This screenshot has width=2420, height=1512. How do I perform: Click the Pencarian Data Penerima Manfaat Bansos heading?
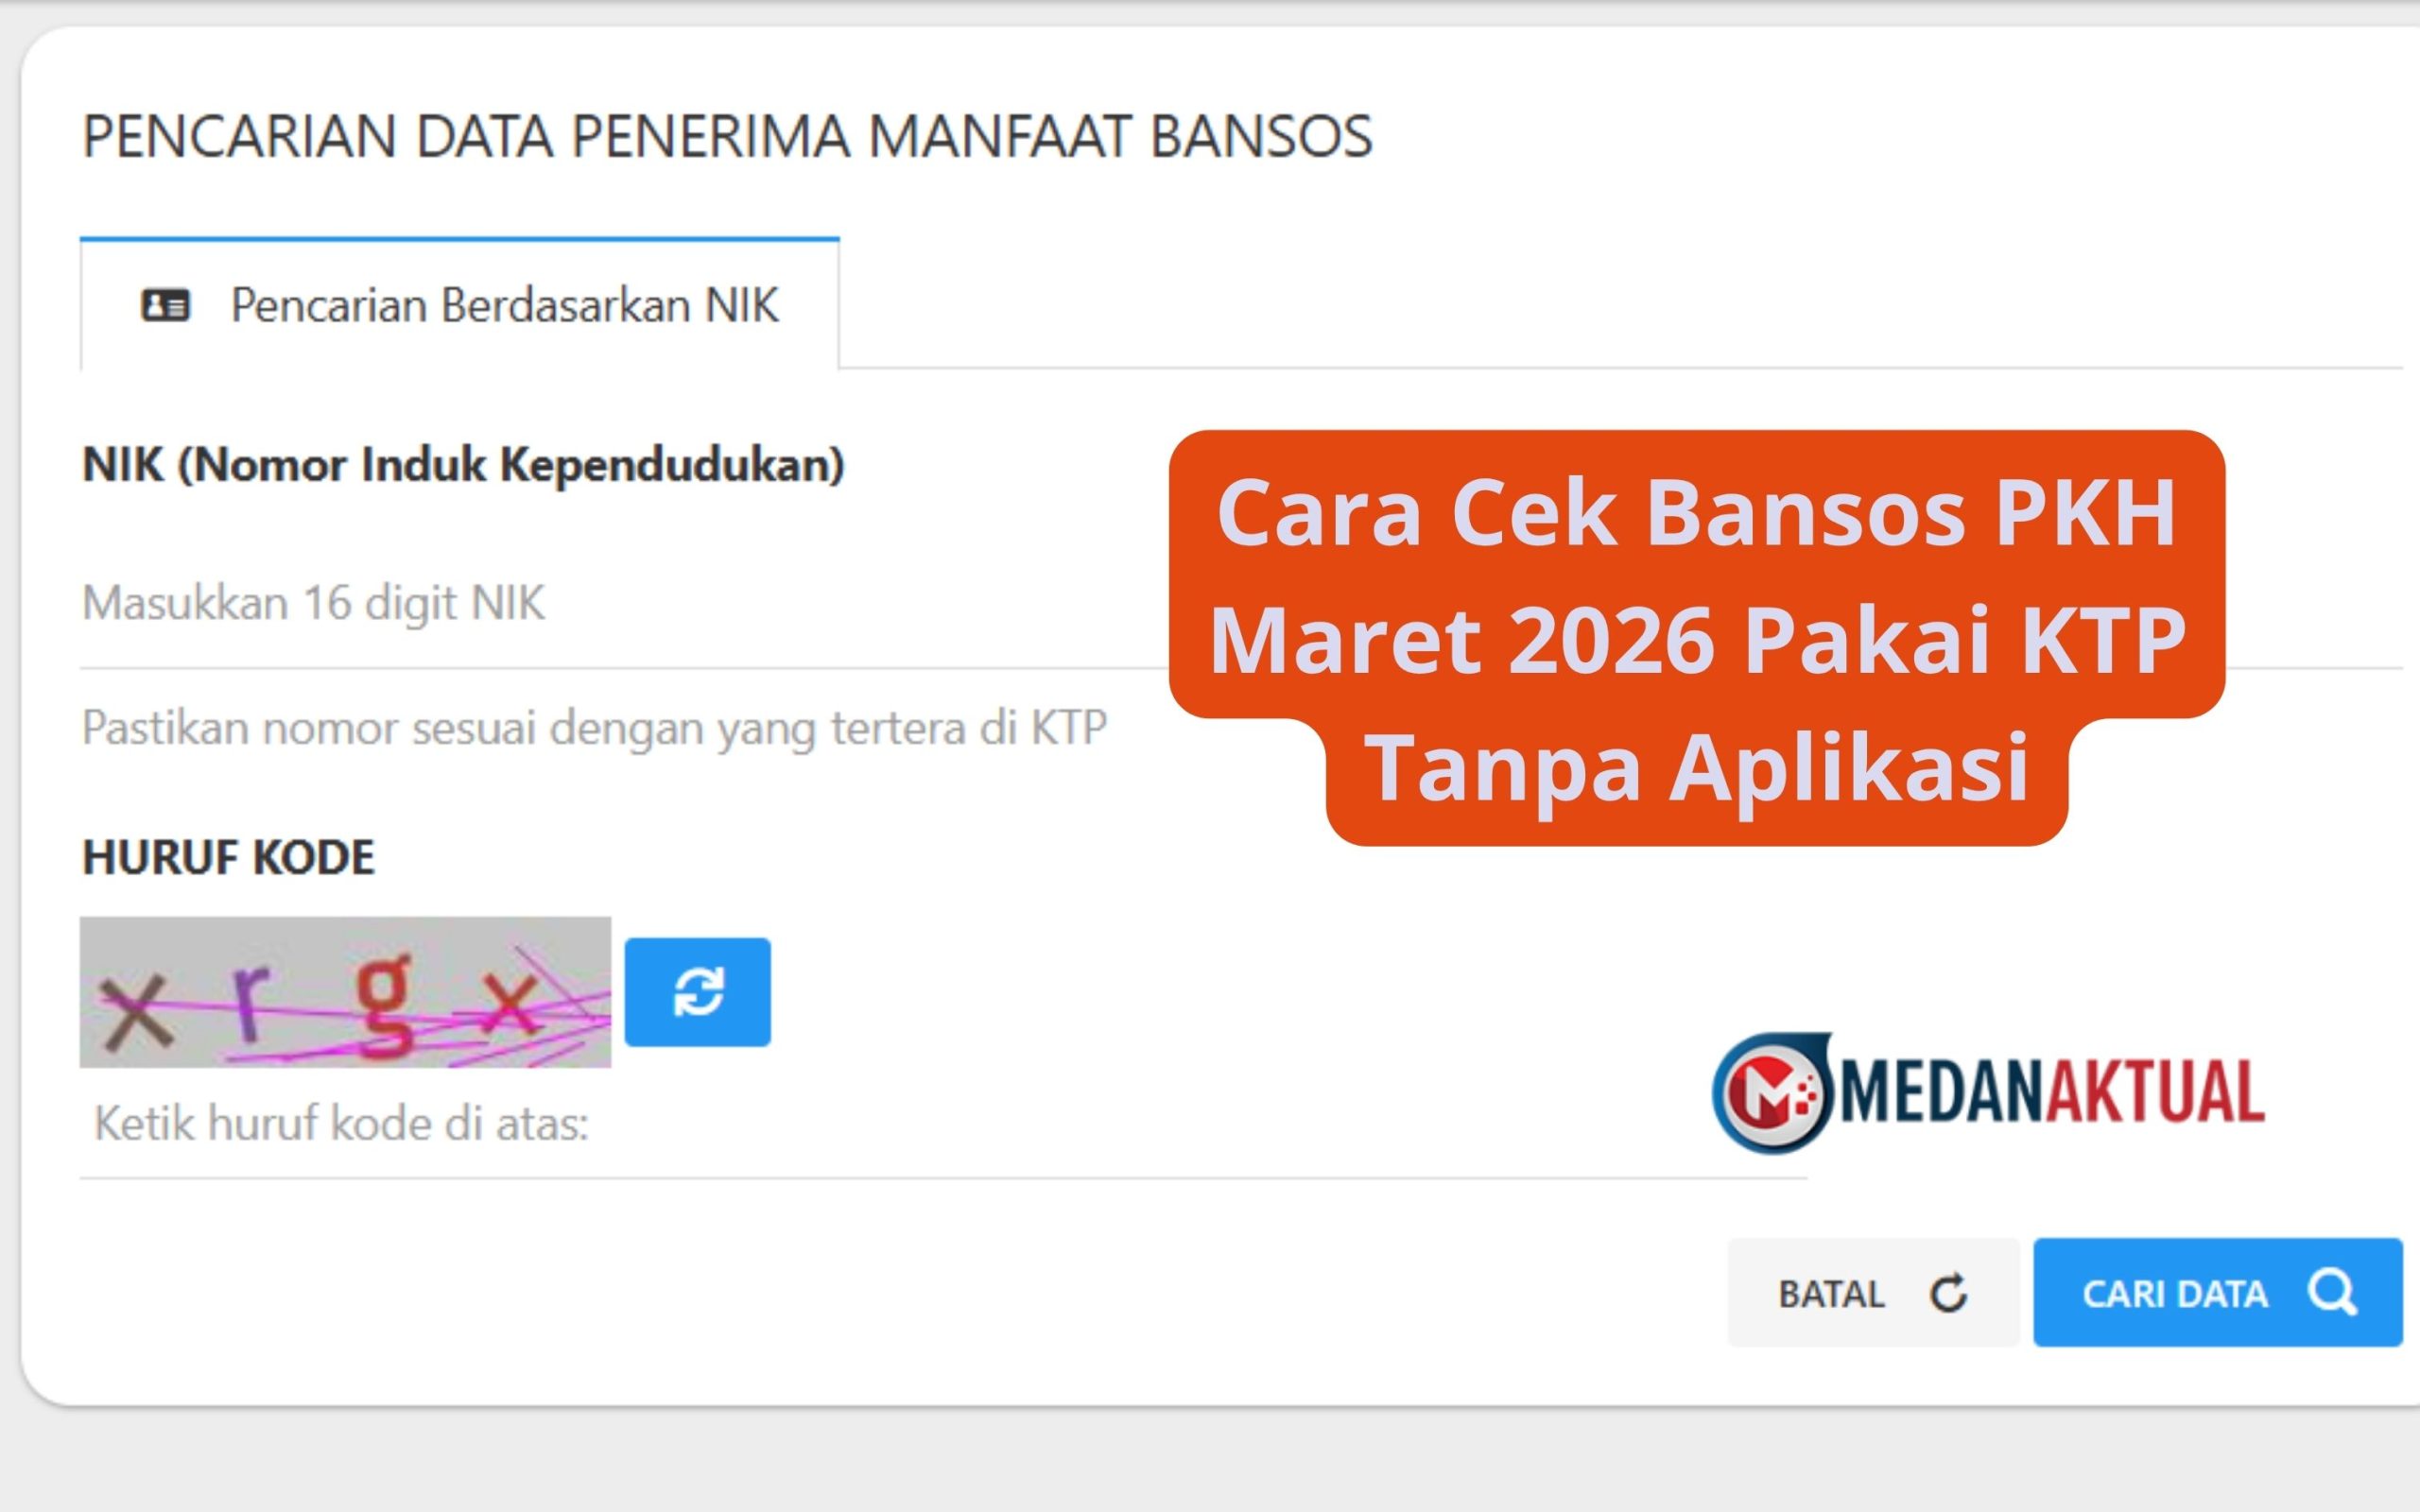pos(727,137)
